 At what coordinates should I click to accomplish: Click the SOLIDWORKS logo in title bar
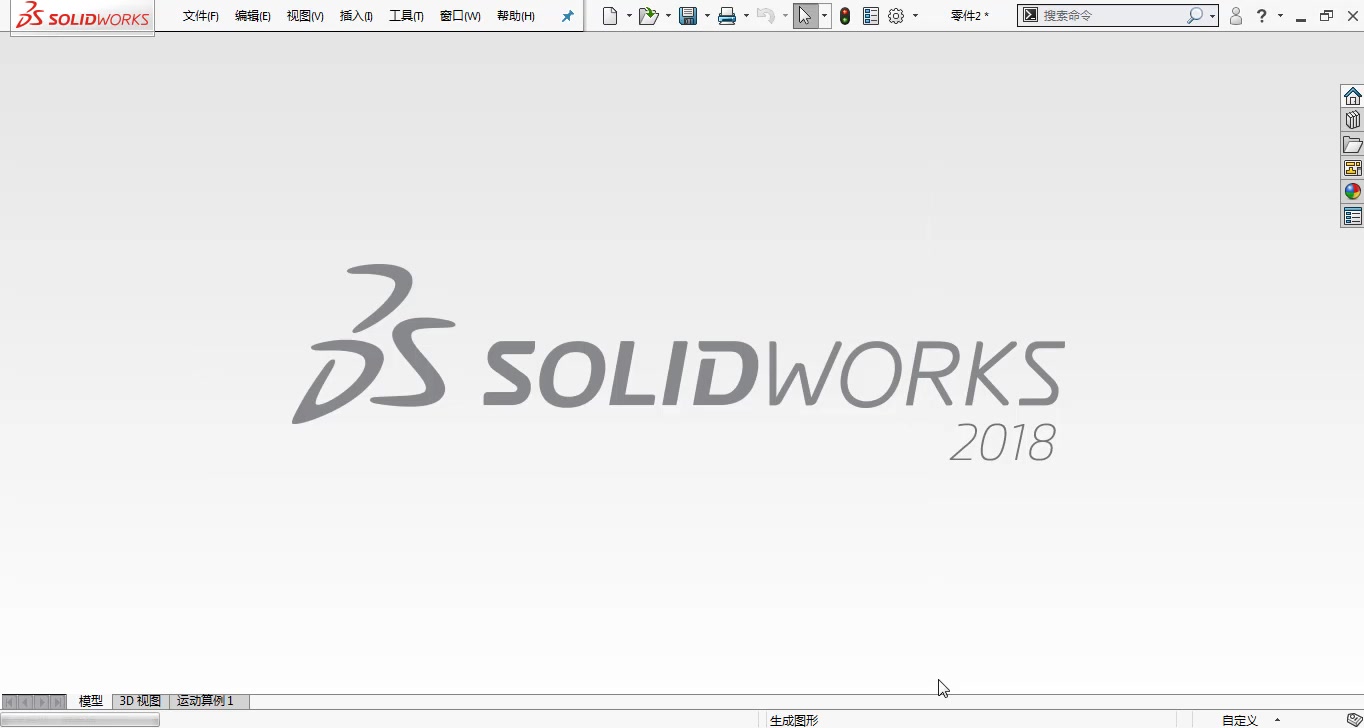click(x=83, y=17)
